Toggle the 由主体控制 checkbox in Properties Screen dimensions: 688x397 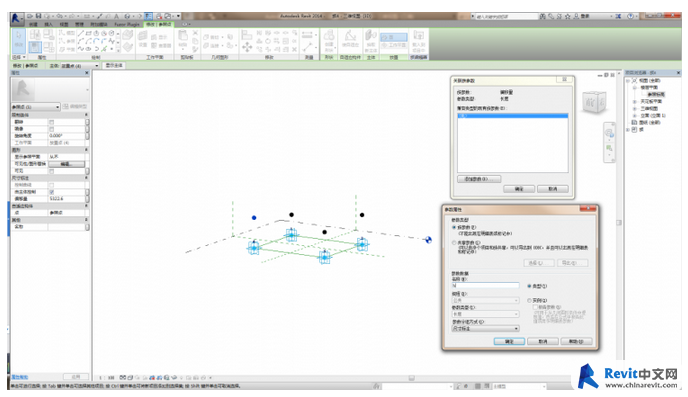click(51, 192)
